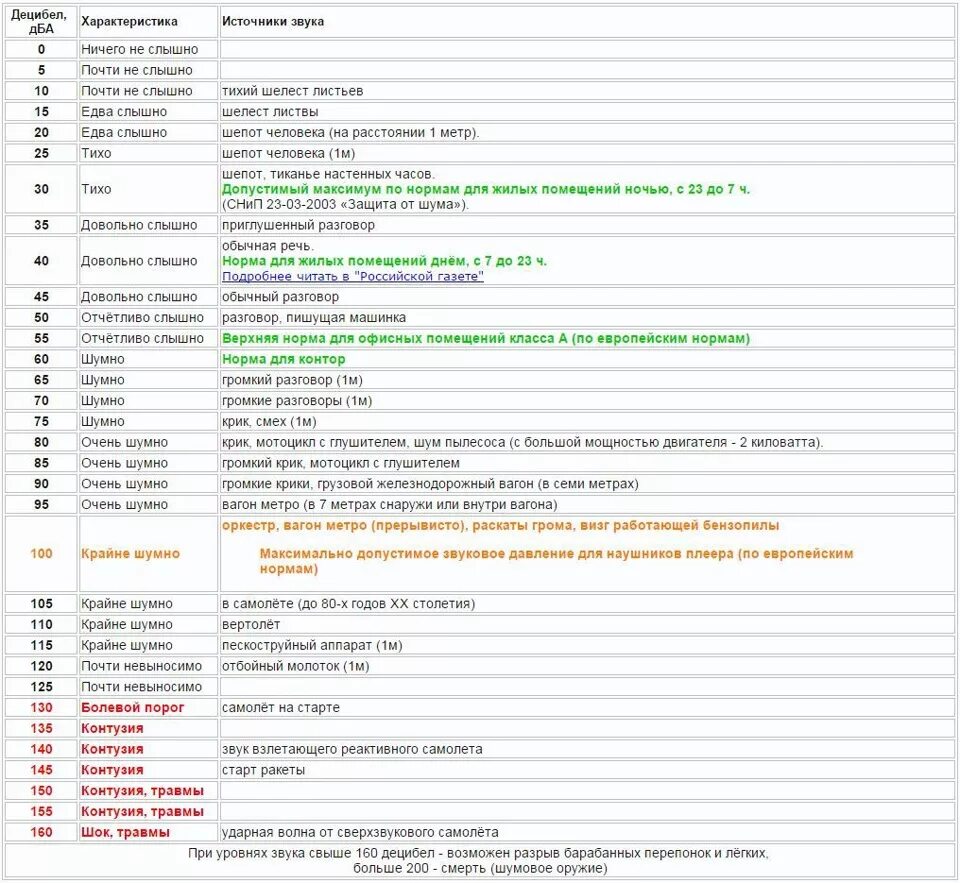Select the "Ничего не слышно" cell
Screen dimensions: 960x883
(x=148, y=49)
